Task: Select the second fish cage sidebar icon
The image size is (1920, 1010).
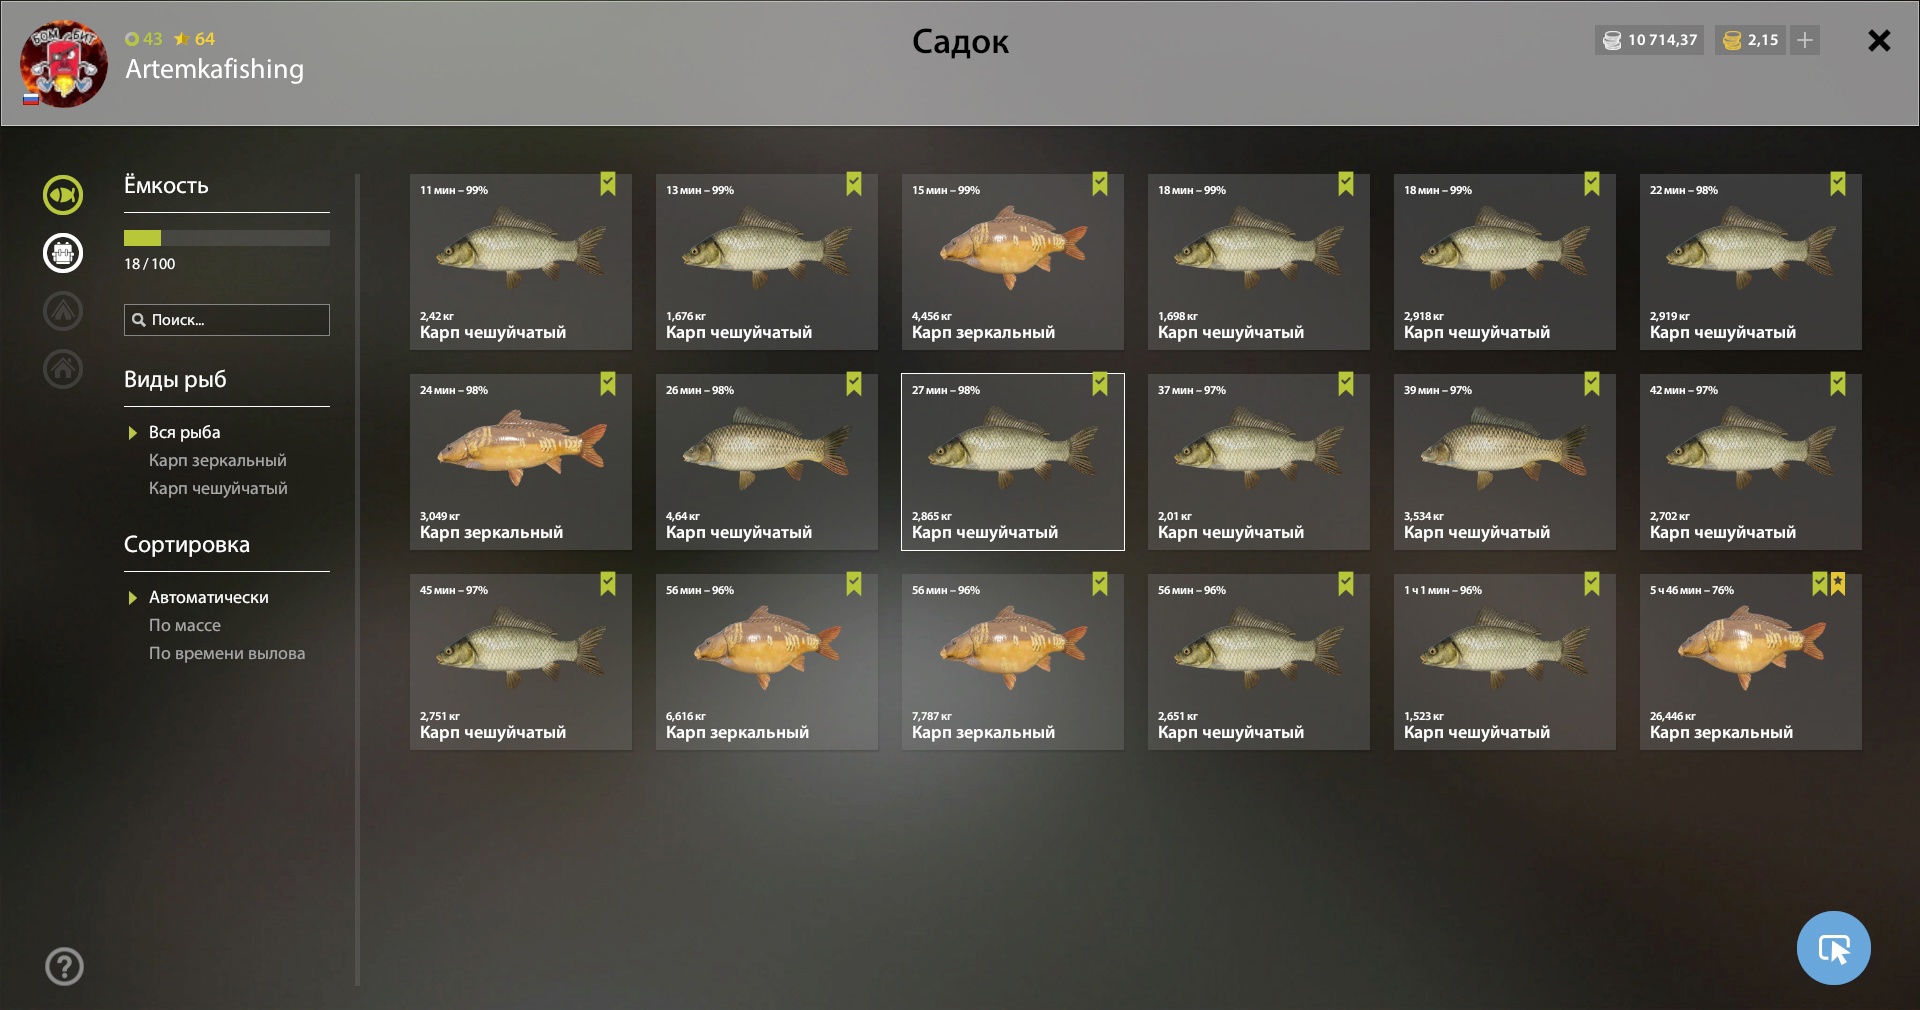Action: [62, 253]
